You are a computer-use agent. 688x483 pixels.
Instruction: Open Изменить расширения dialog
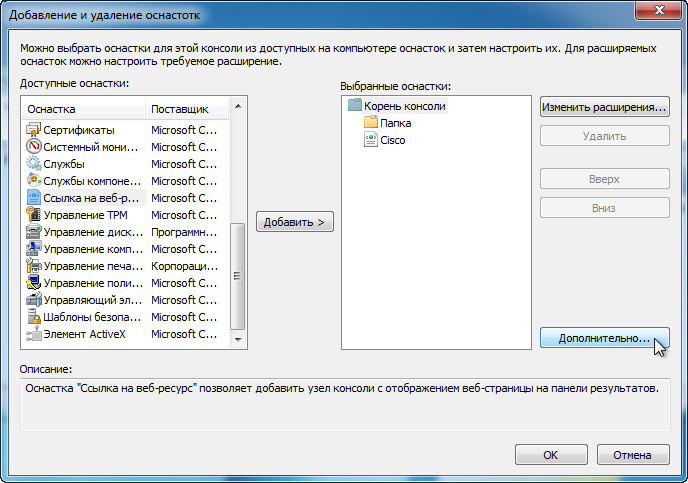(x=605, y=107)
